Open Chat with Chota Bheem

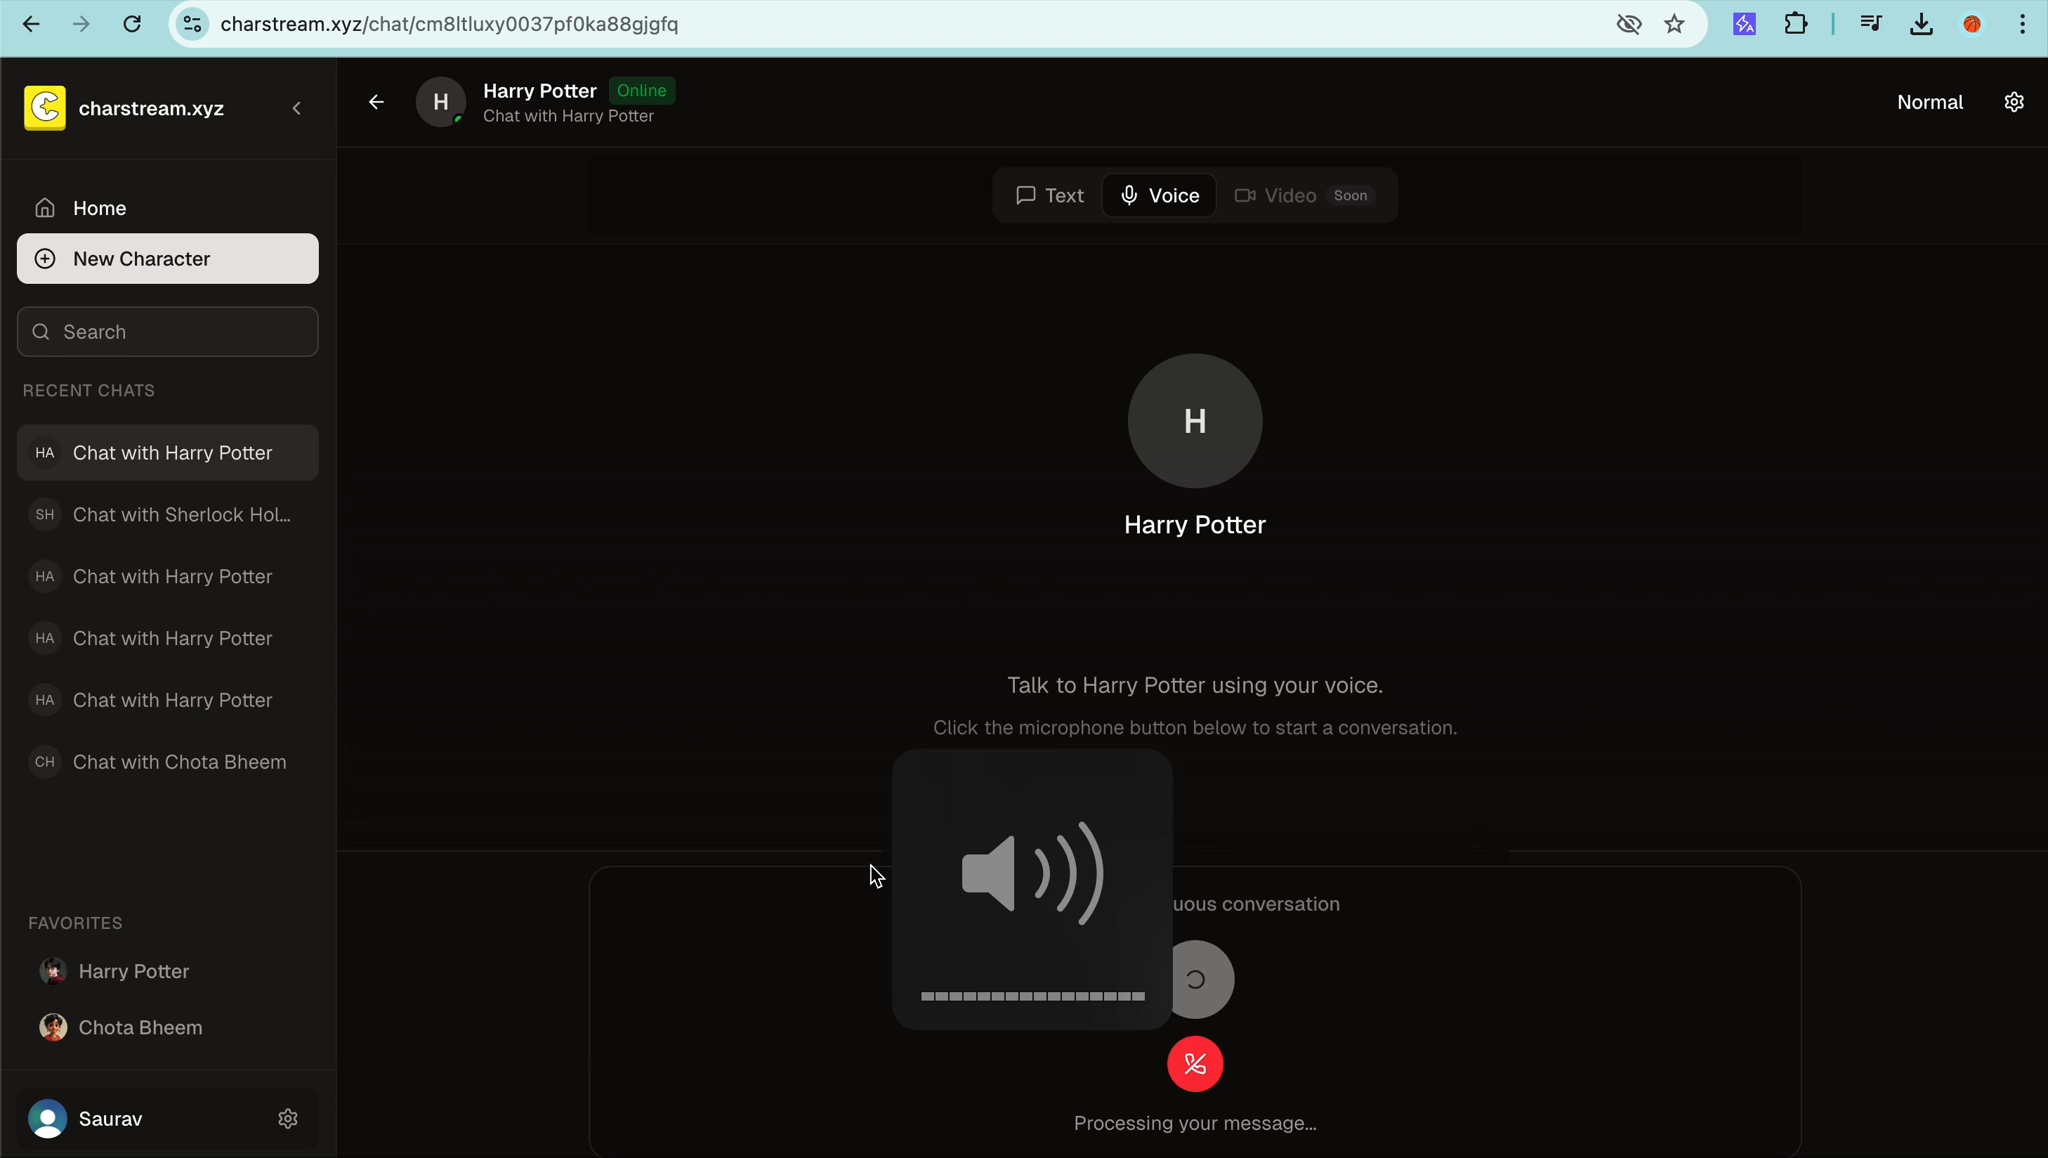[168, 762]
